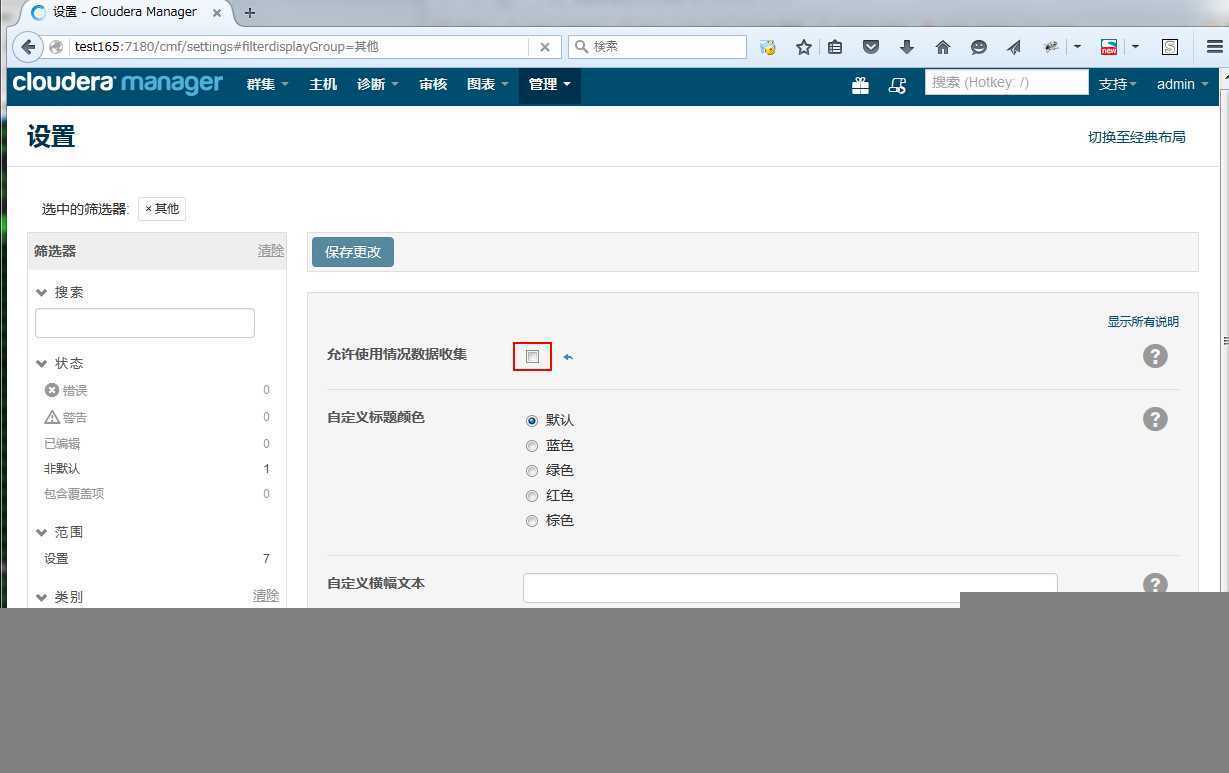Viewport: 1229px width, 773px height.
Task: Click the Cloudera Manager logo
Action: pos(118,83)
